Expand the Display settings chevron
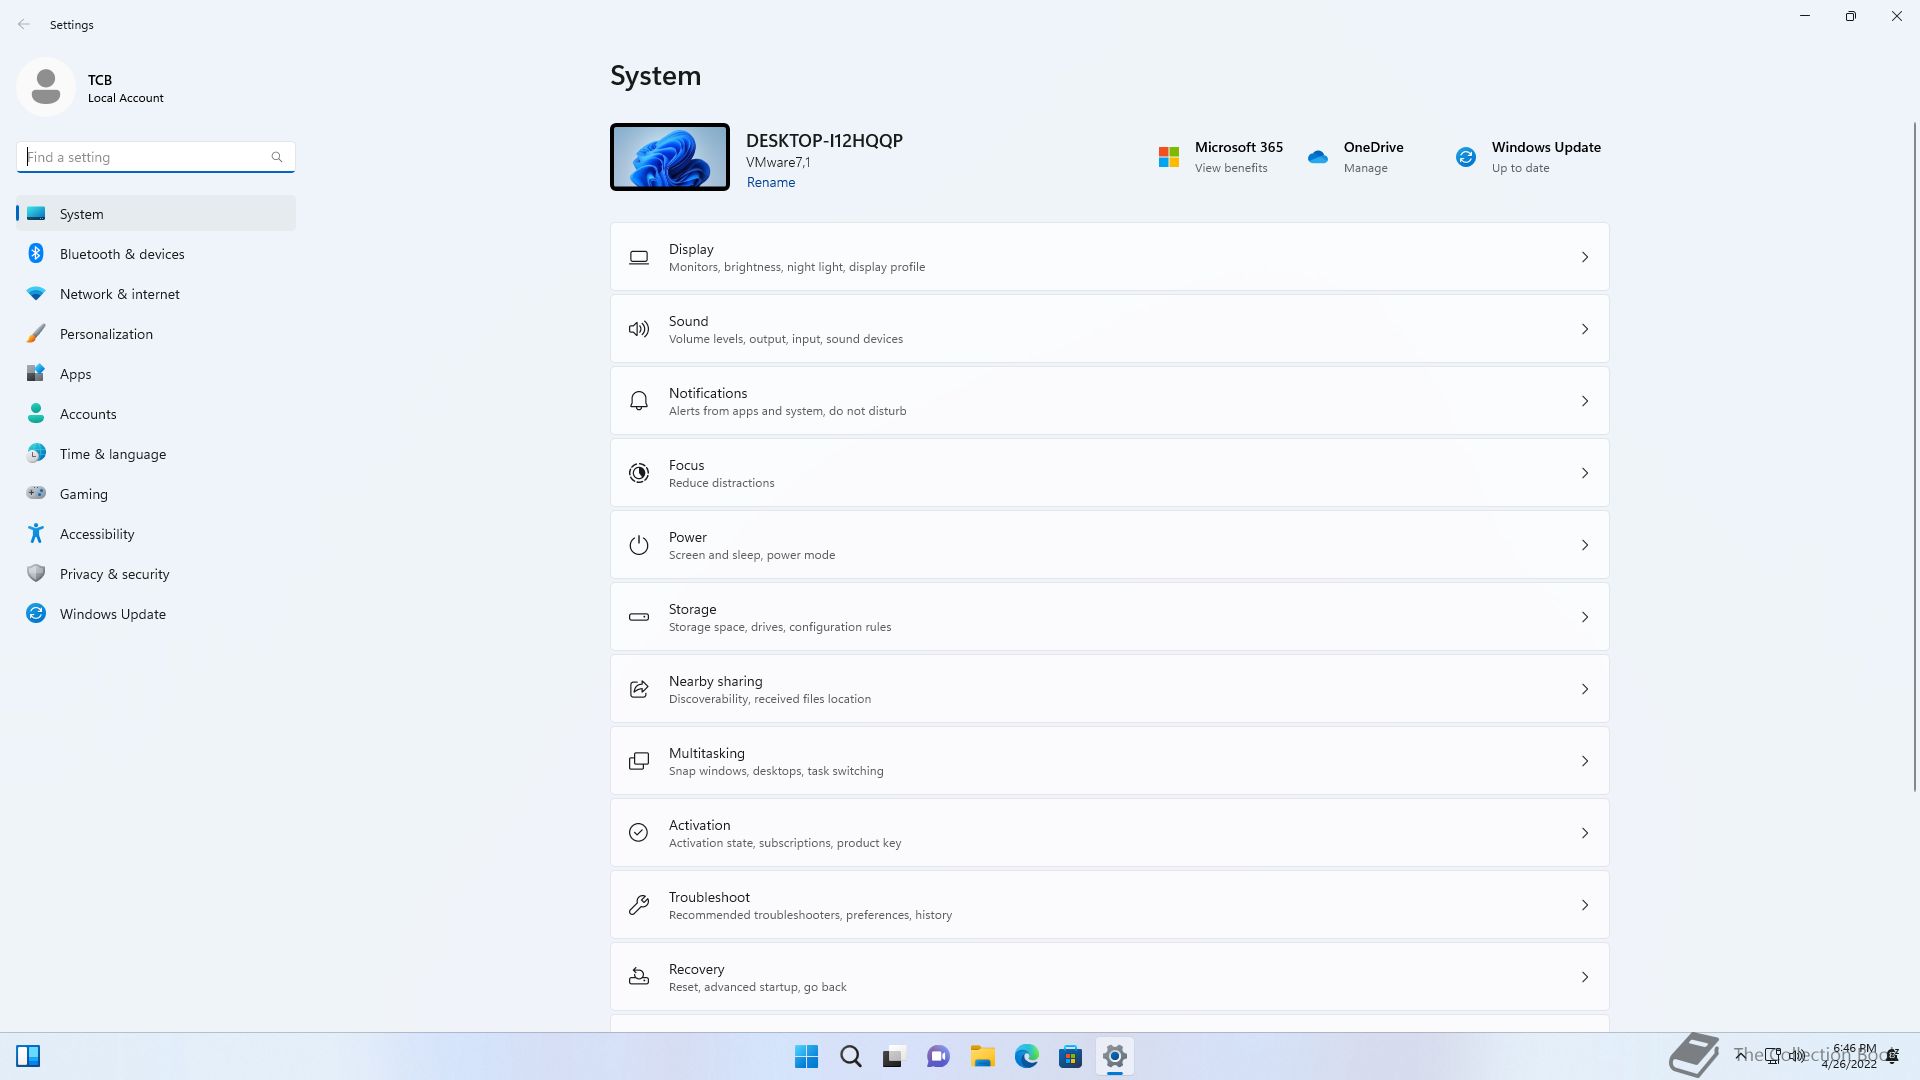 1584,257
